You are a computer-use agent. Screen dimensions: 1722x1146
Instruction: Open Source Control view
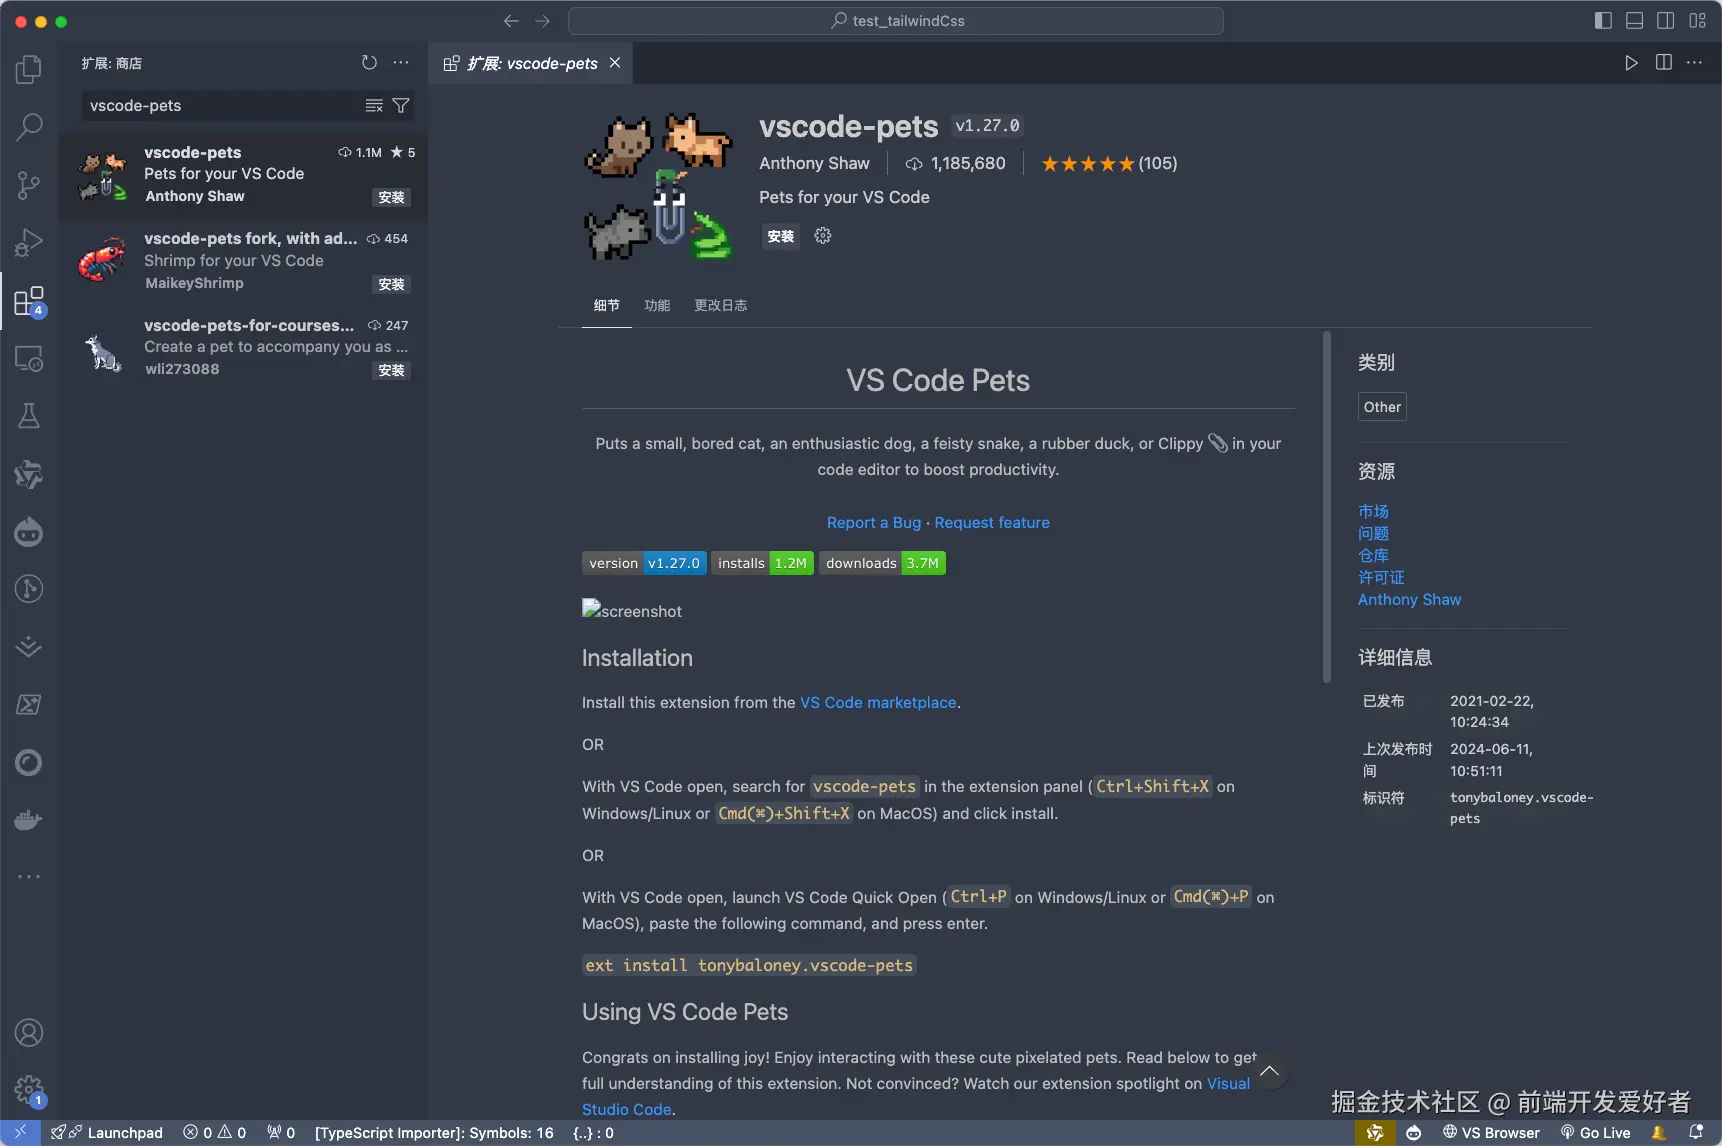click(x=29, y=185)
